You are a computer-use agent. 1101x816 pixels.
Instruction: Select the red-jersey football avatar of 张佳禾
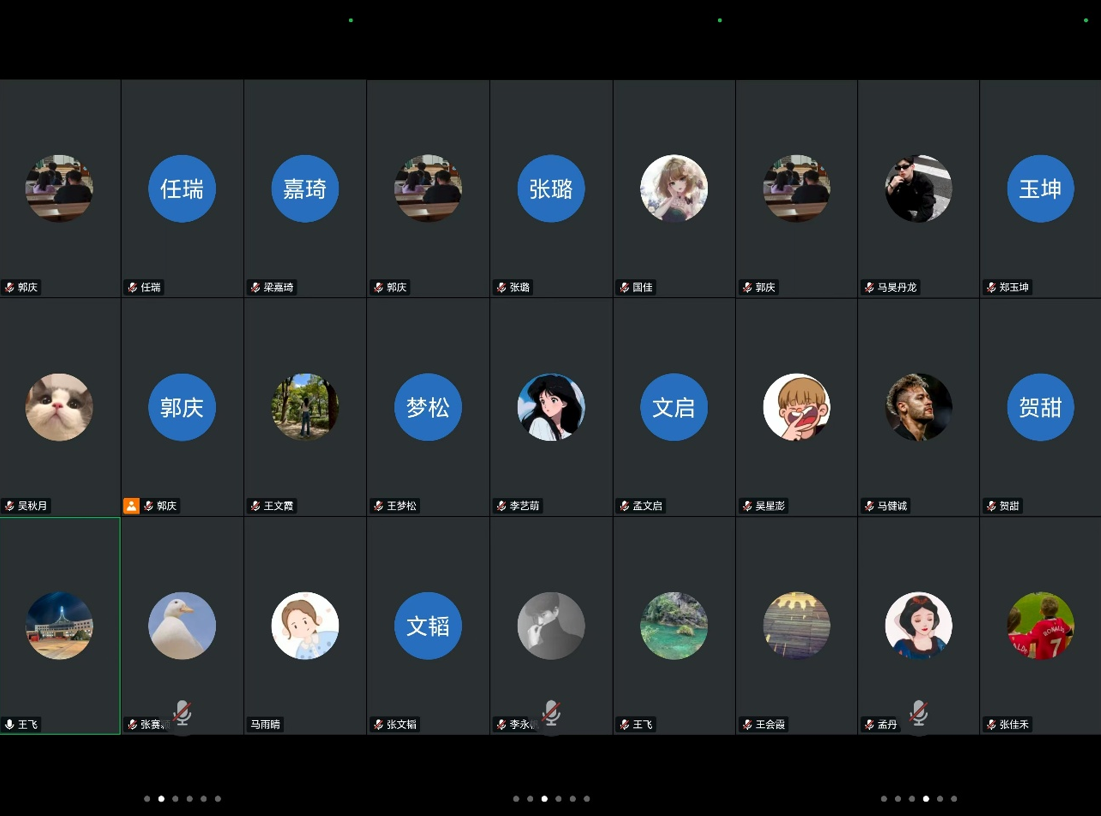1040,626
